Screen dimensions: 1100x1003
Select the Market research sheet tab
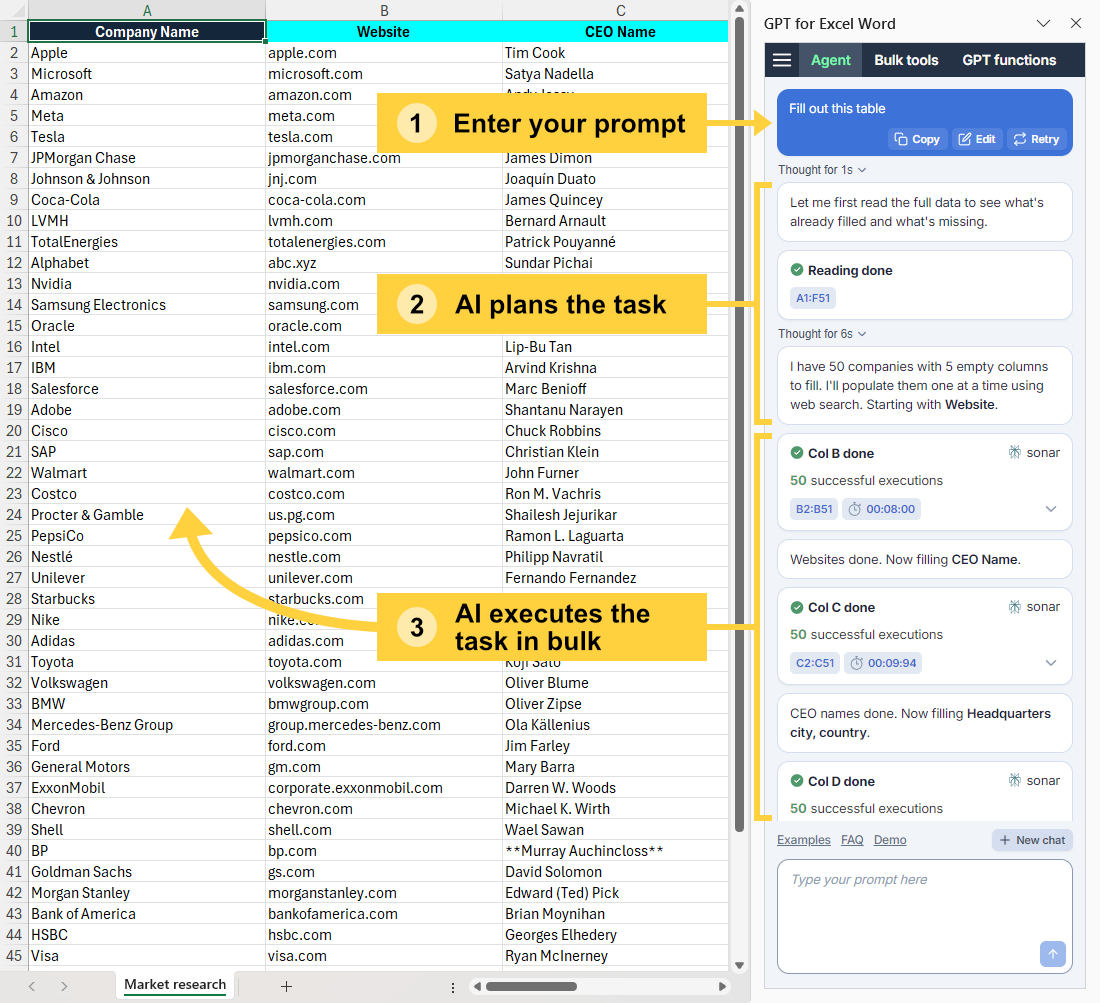(175, 986)
